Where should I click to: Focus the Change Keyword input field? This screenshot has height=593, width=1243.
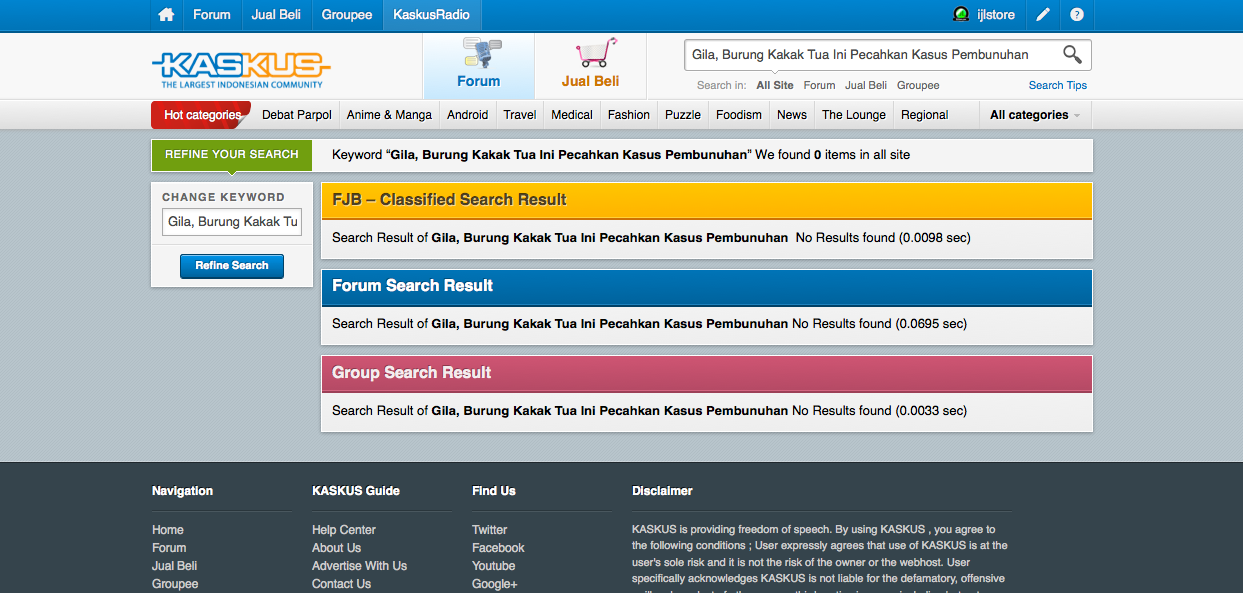tap(232, 222)
